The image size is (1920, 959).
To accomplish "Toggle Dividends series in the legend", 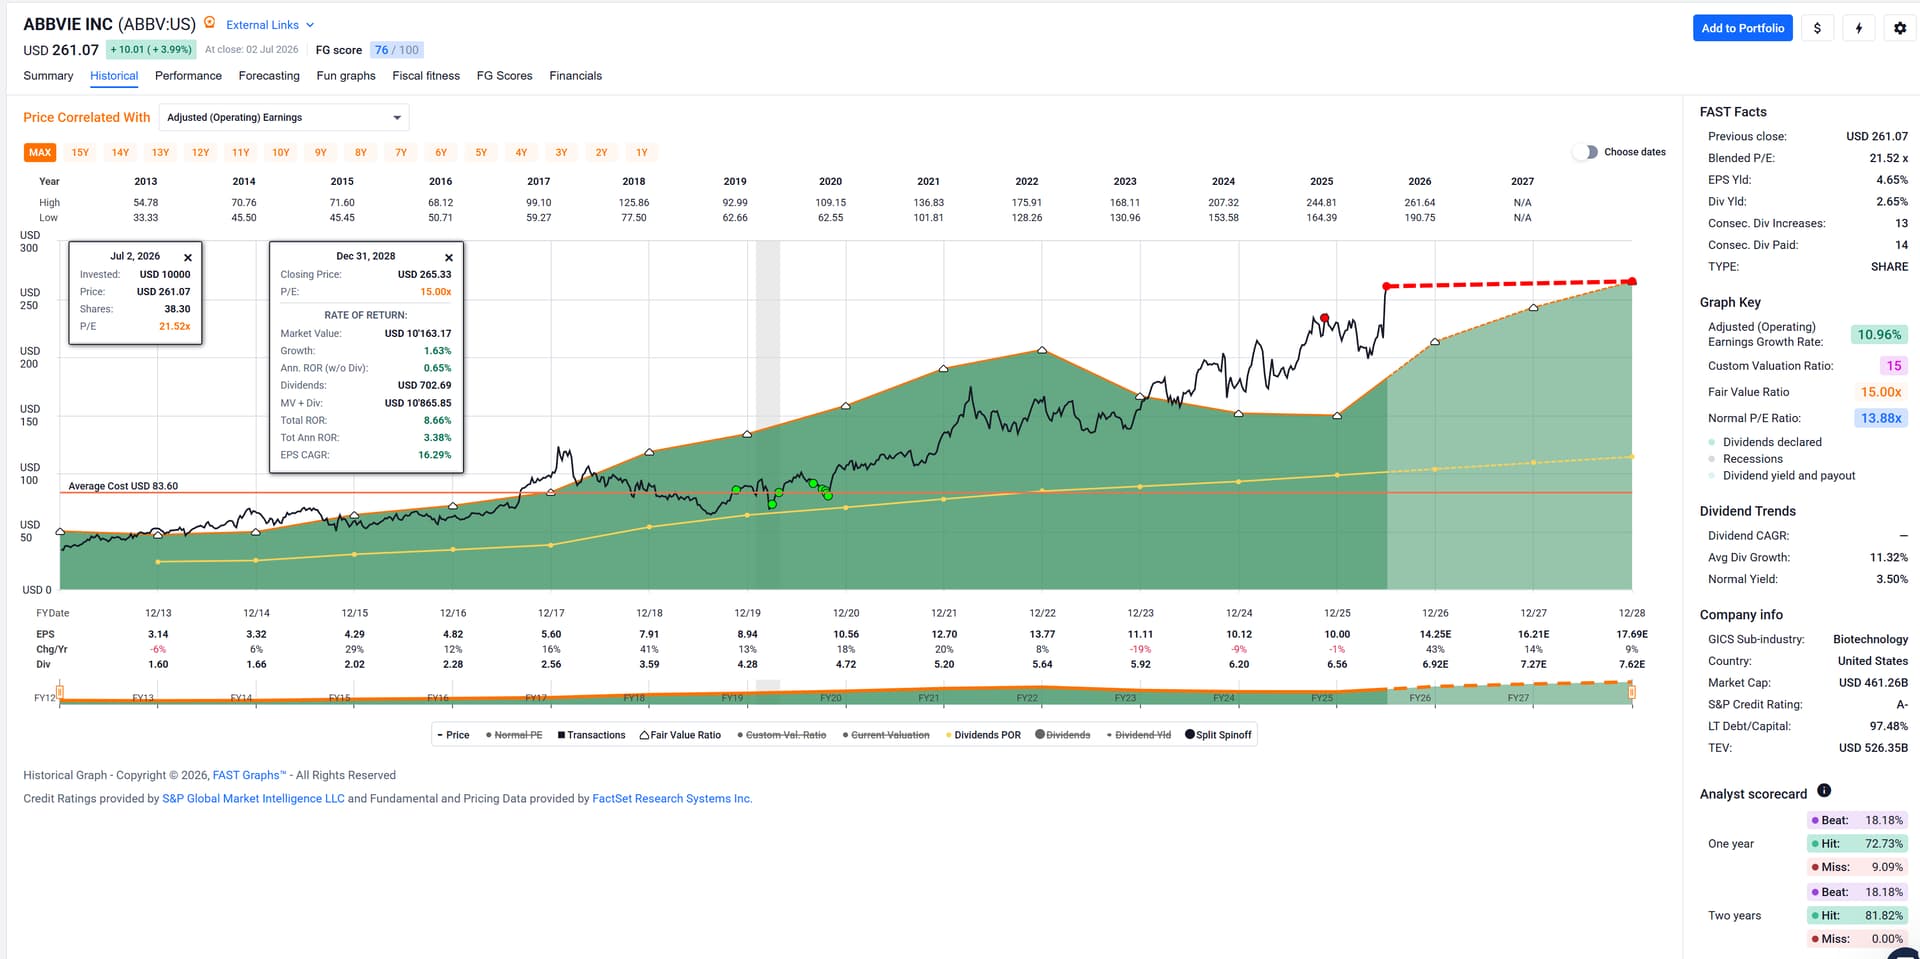I will [1063, 735].
